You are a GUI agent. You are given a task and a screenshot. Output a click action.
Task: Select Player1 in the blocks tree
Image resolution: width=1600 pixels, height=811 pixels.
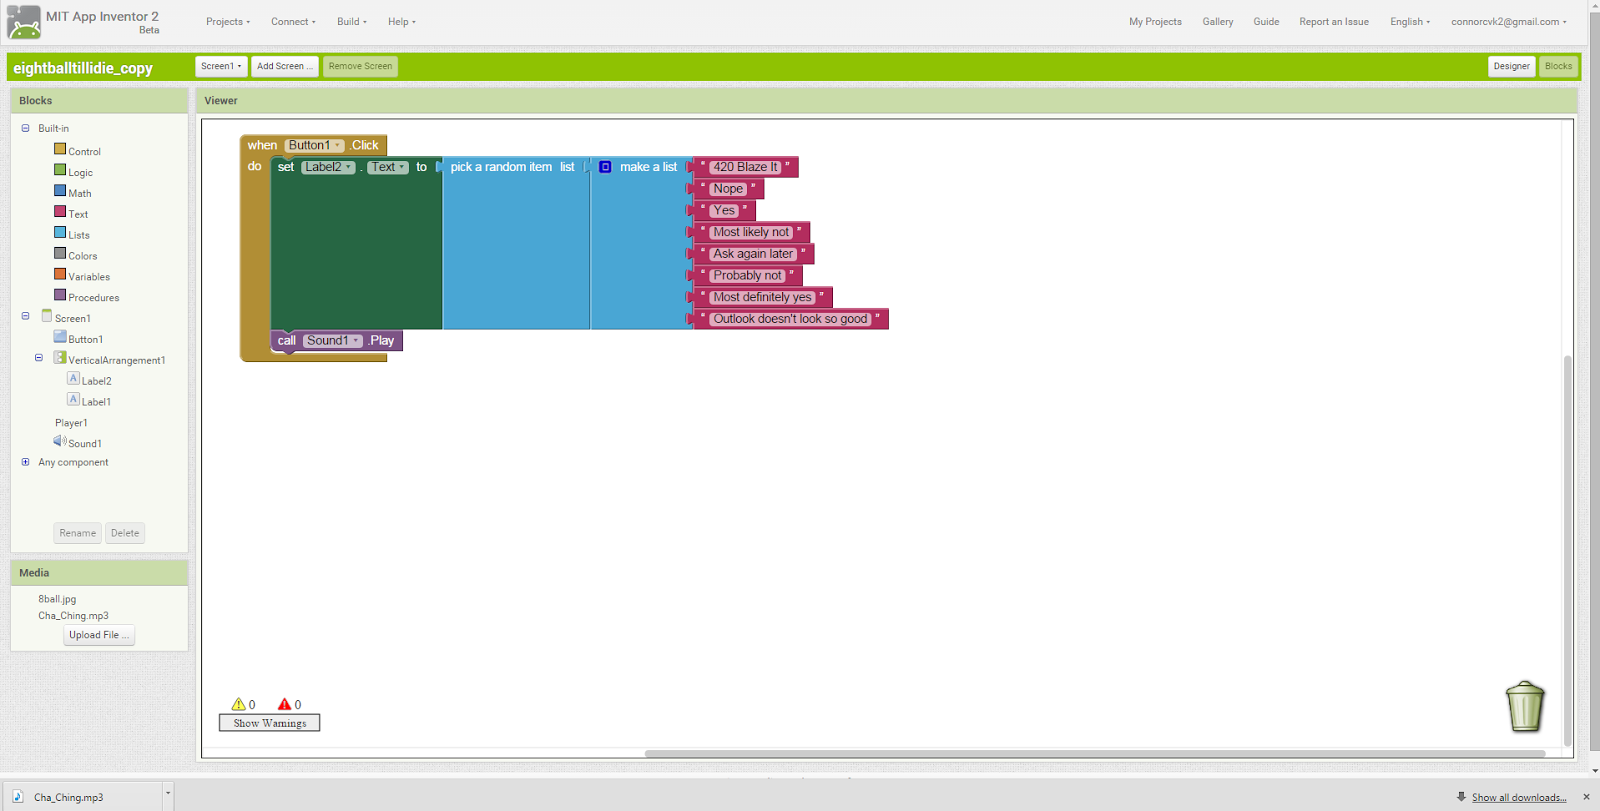[x=71, y=423]
